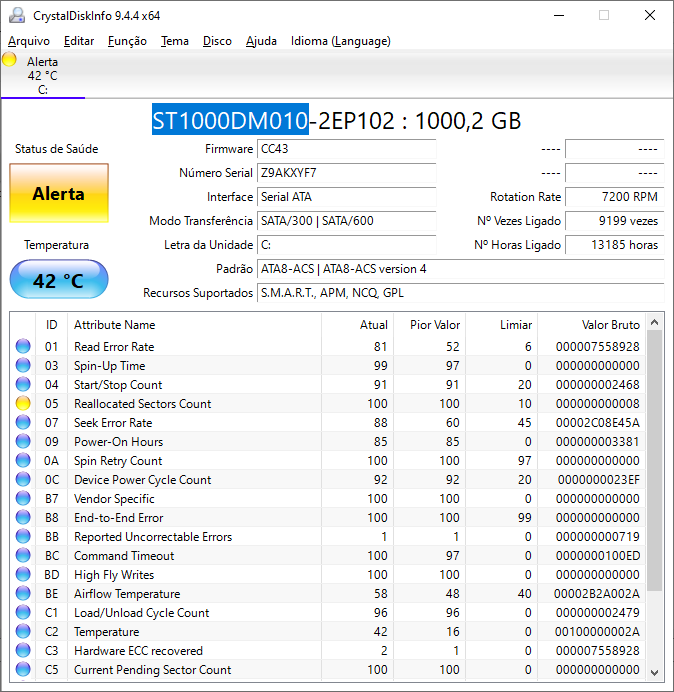Click the Limiar column header

[501, 325]
